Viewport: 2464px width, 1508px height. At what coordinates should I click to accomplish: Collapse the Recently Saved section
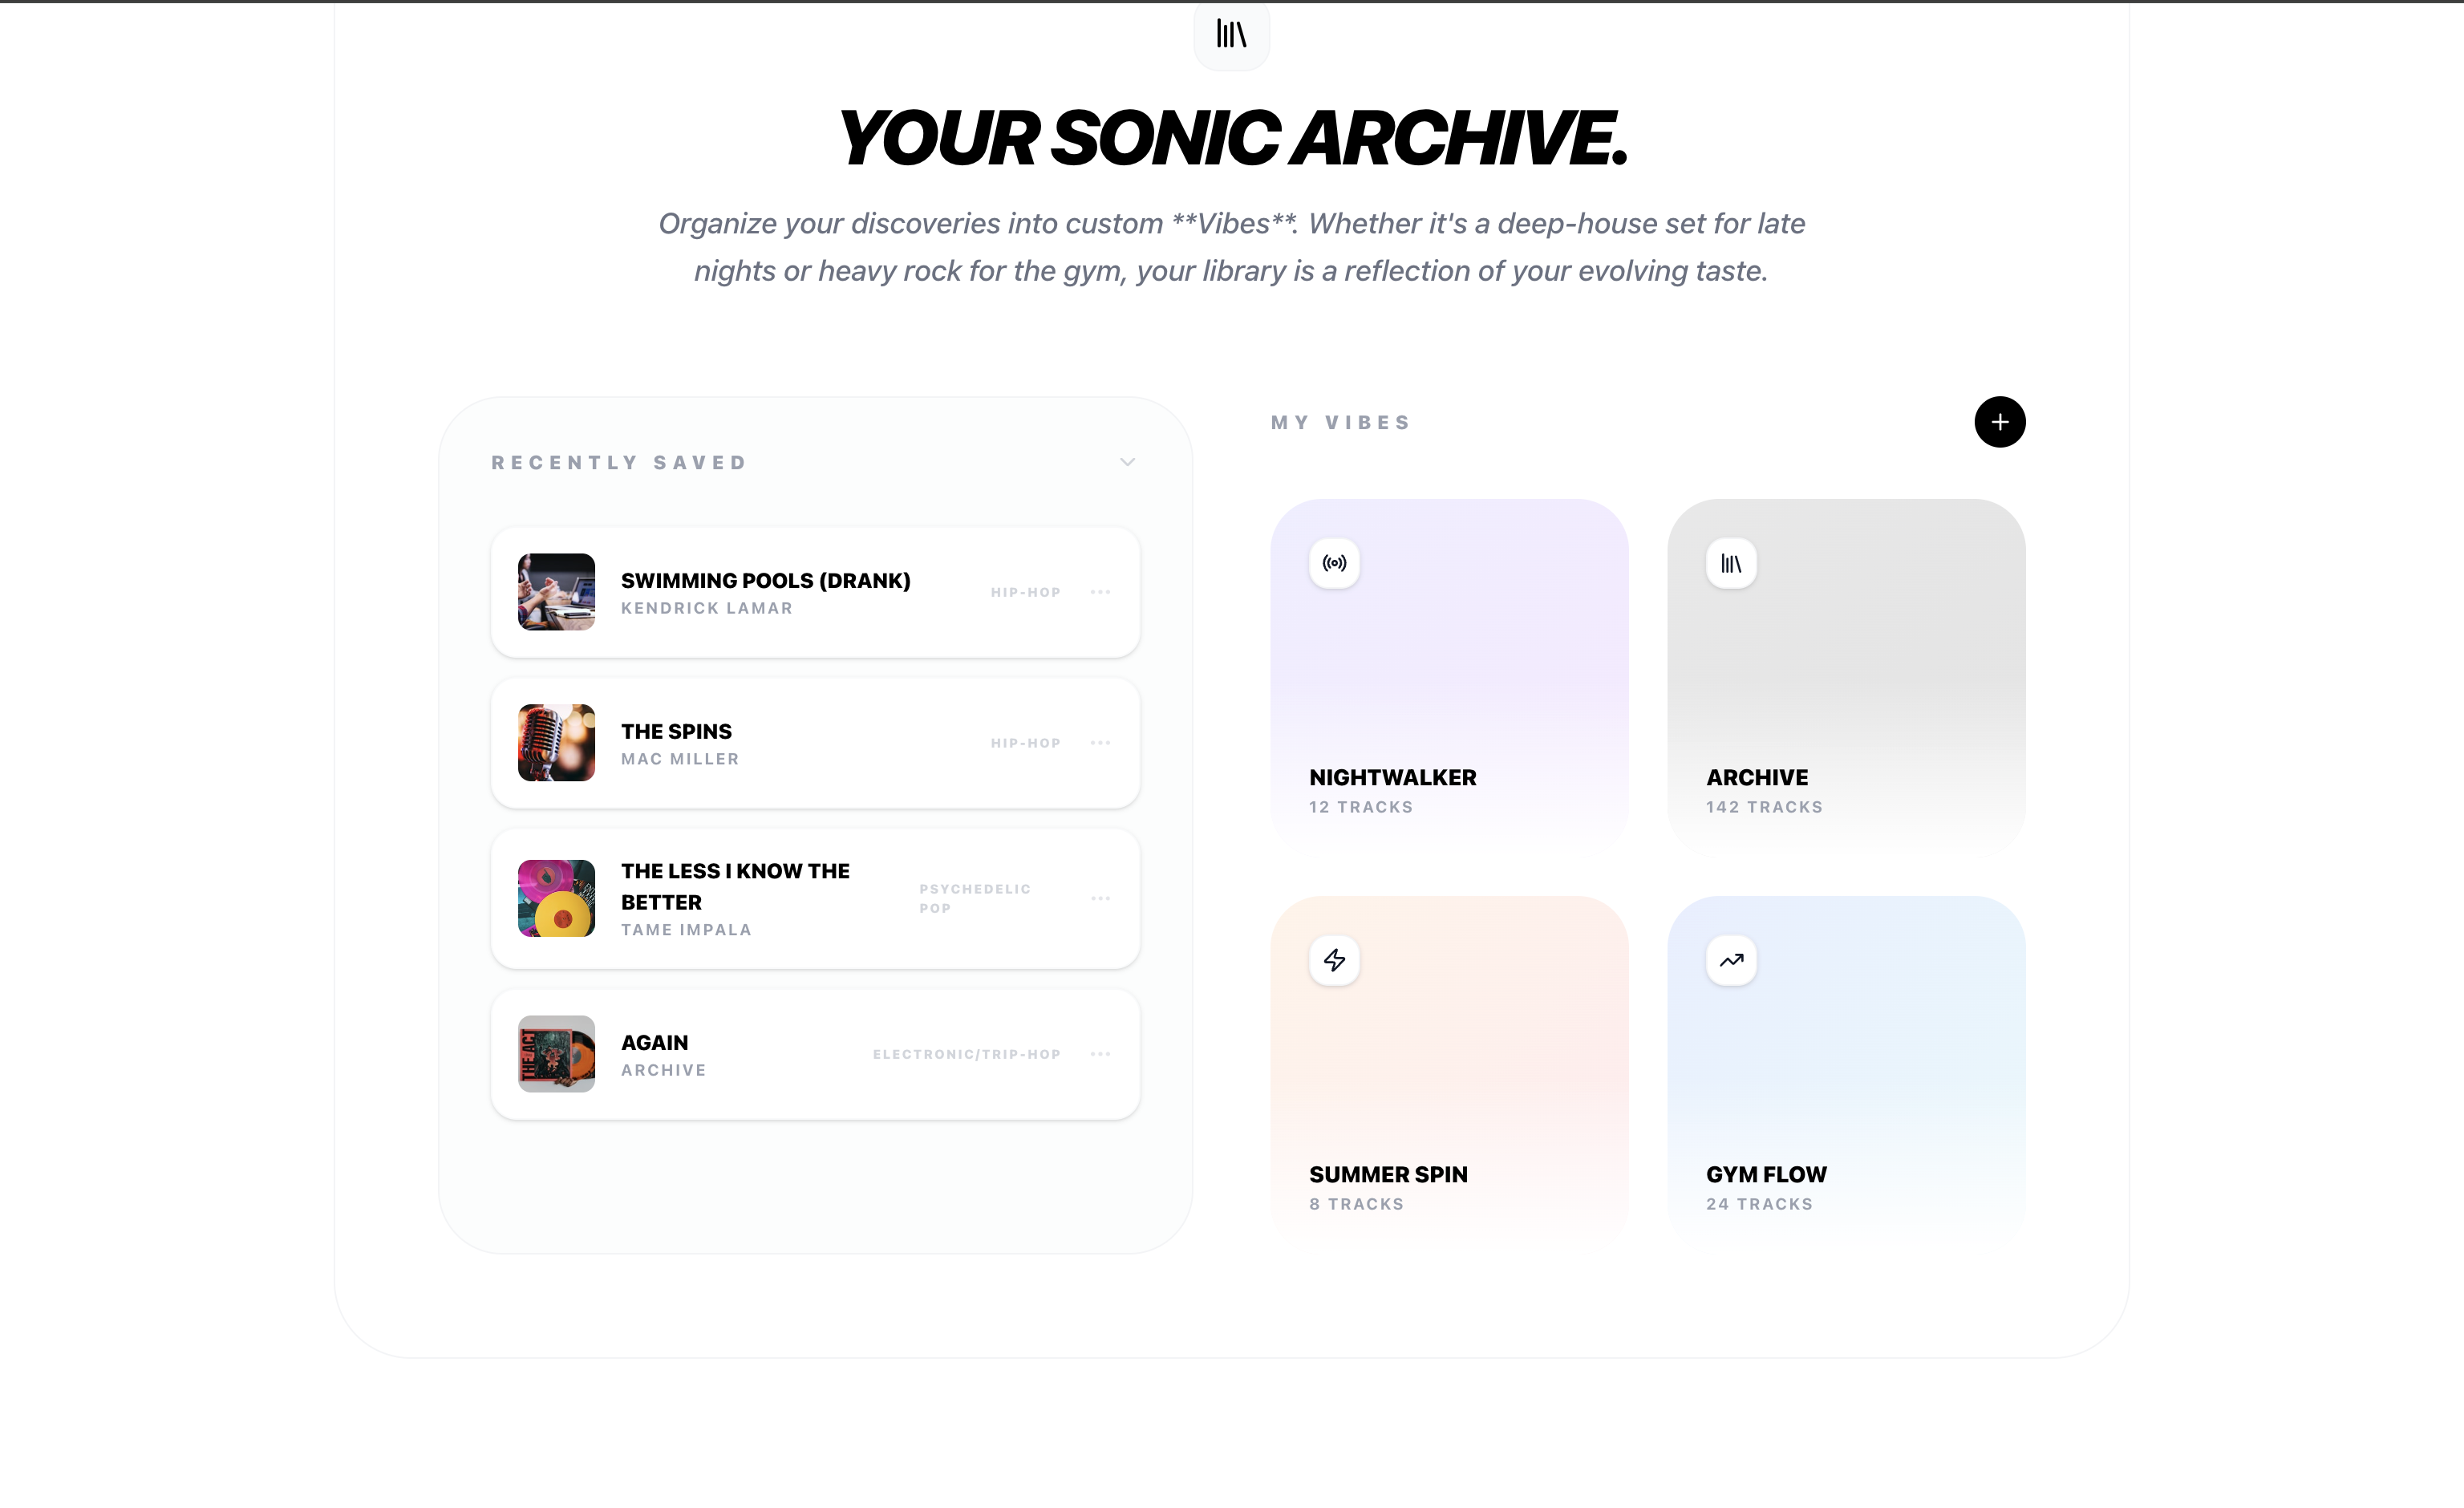(x=1127, y=462)
